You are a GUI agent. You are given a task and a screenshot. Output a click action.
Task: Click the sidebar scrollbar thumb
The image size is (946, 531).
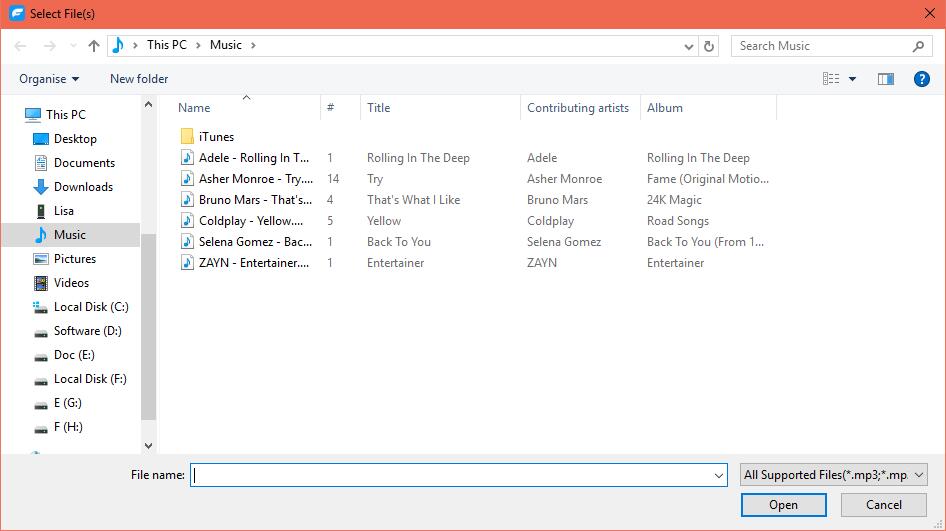148,326
